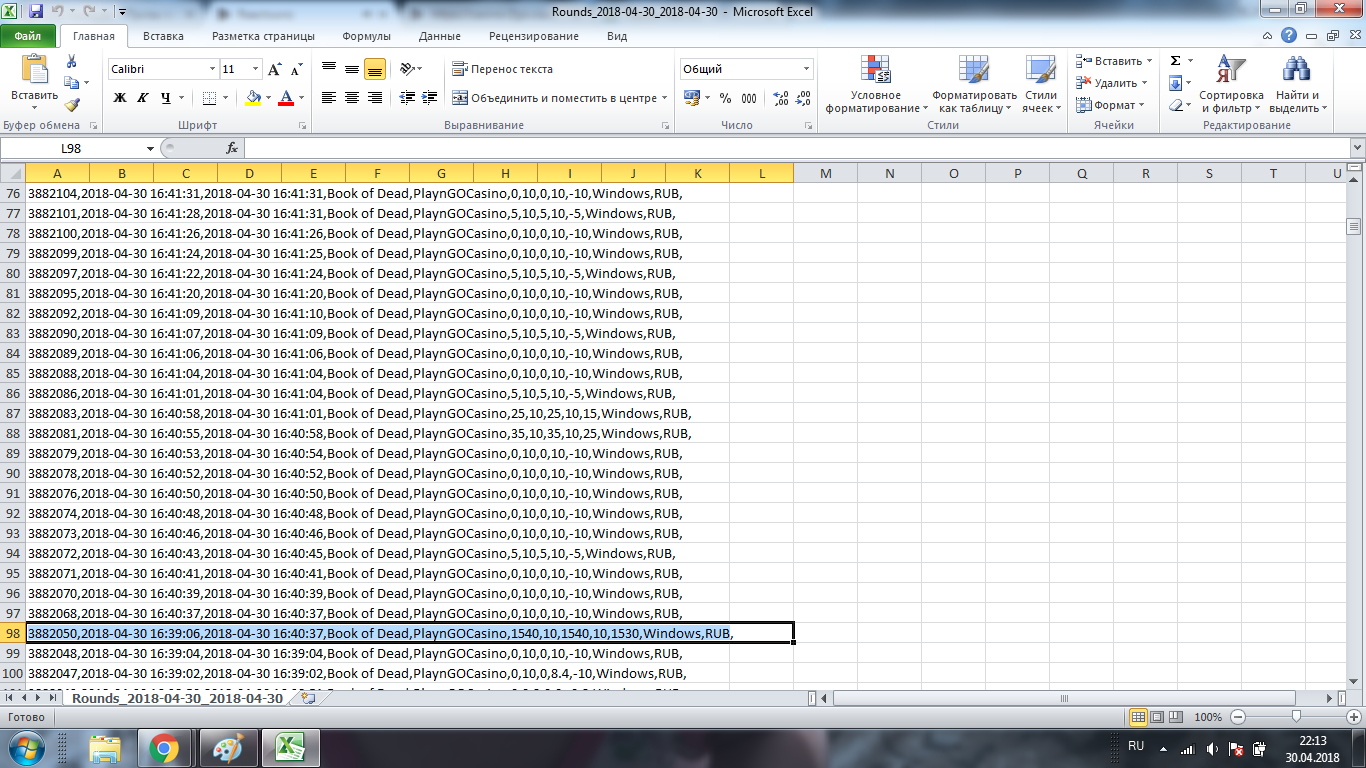Click the insert new worksheet tab icon
1366x768 pixels.
pyautogui.click(x=308, y=698)
